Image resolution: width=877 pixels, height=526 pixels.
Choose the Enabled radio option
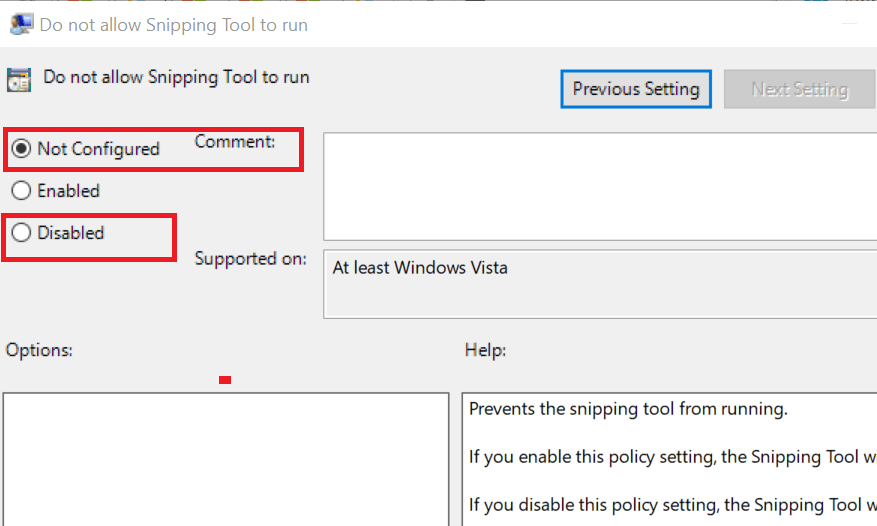pyautogui.click(x=21, y=191)
